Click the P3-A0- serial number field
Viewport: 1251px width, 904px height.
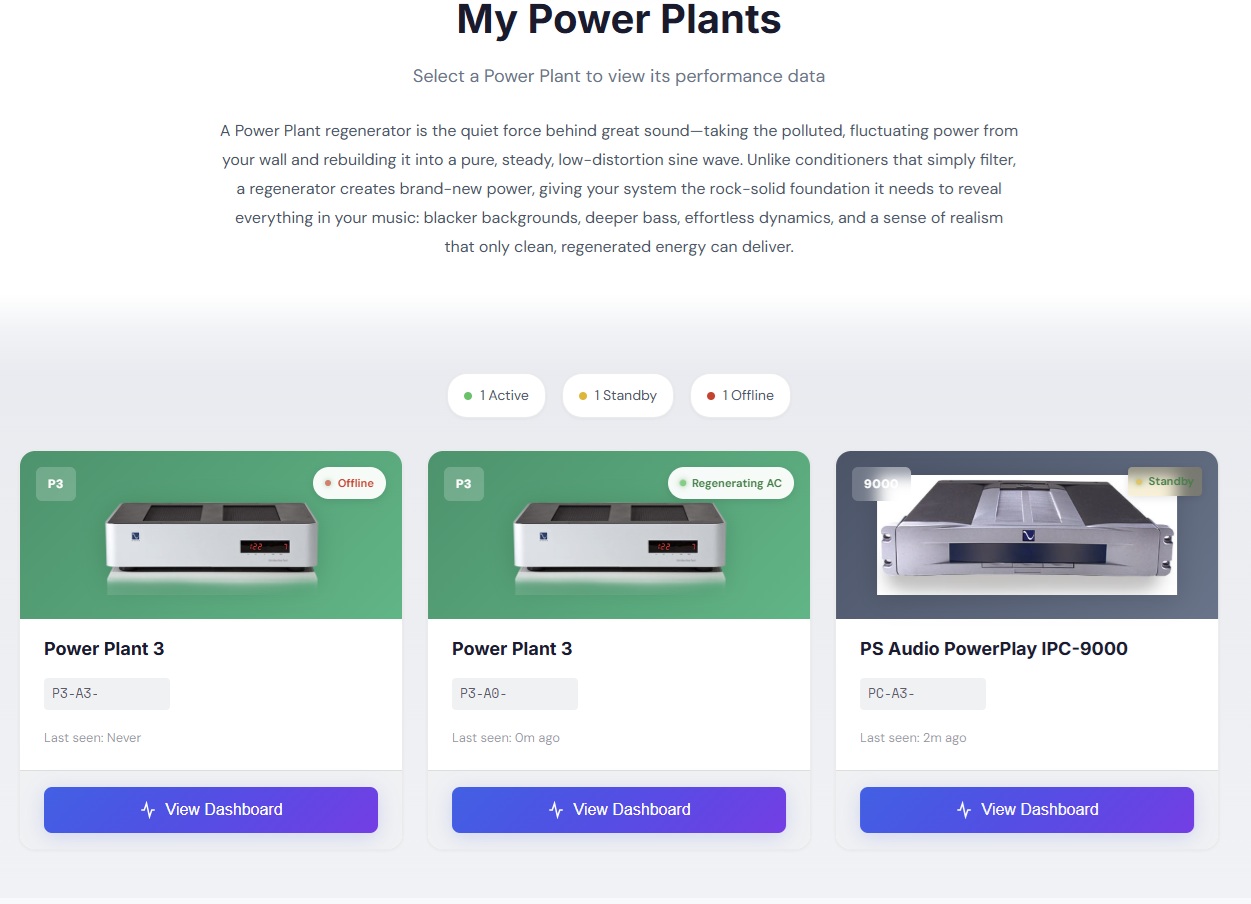pyautogui.click(x=514, y=694)
